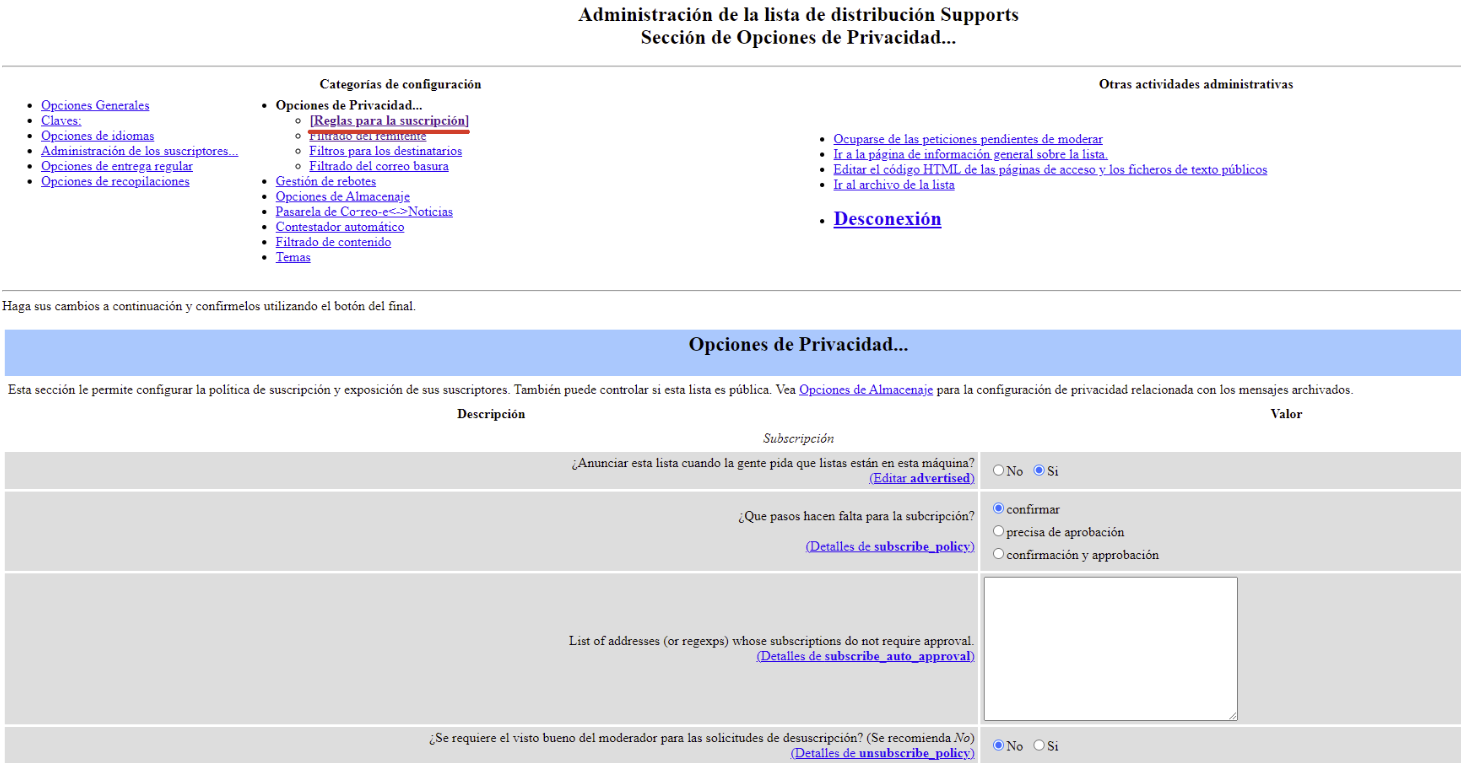This screenshot has width=1461, height=763.
Task: Click the Opciones de Privacidad category heading
Action: (349, 105)
